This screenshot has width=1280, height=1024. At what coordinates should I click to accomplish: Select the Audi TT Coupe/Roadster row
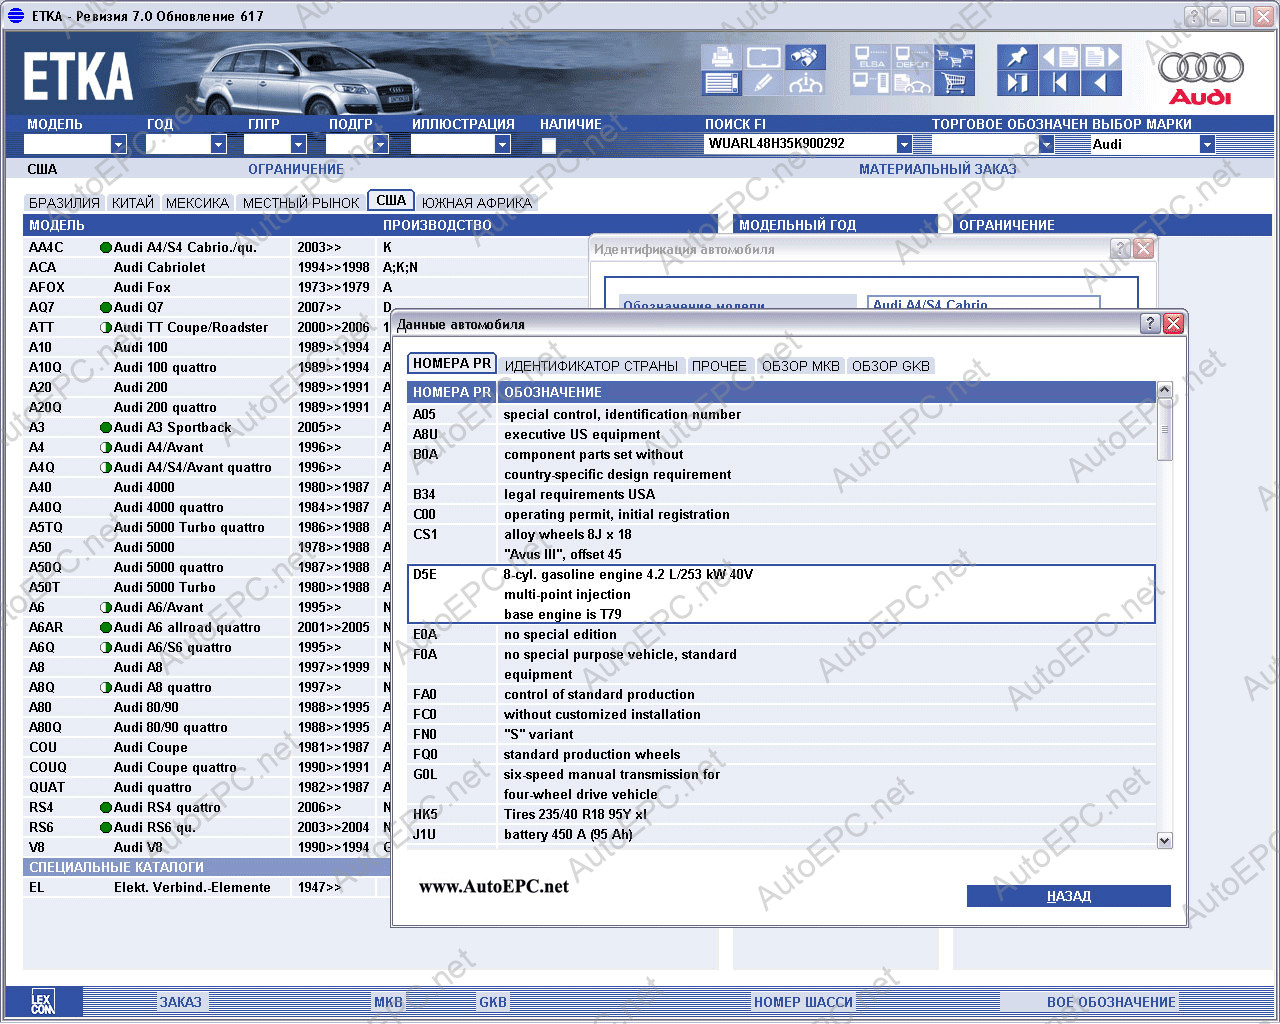[x=205, y=327]
